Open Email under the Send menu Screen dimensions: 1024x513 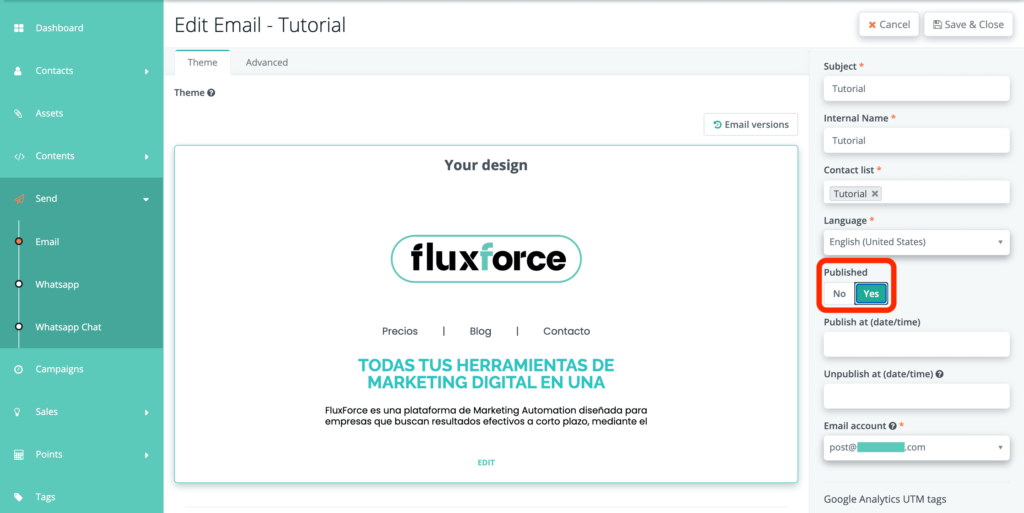[x=47, y=241]
